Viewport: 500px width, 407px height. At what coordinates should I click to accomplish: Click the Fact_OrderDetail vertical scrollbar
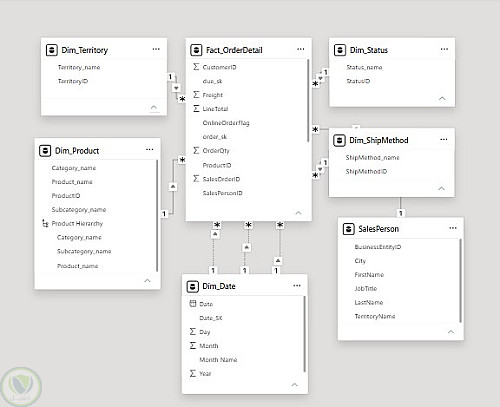tap(308, 101)
